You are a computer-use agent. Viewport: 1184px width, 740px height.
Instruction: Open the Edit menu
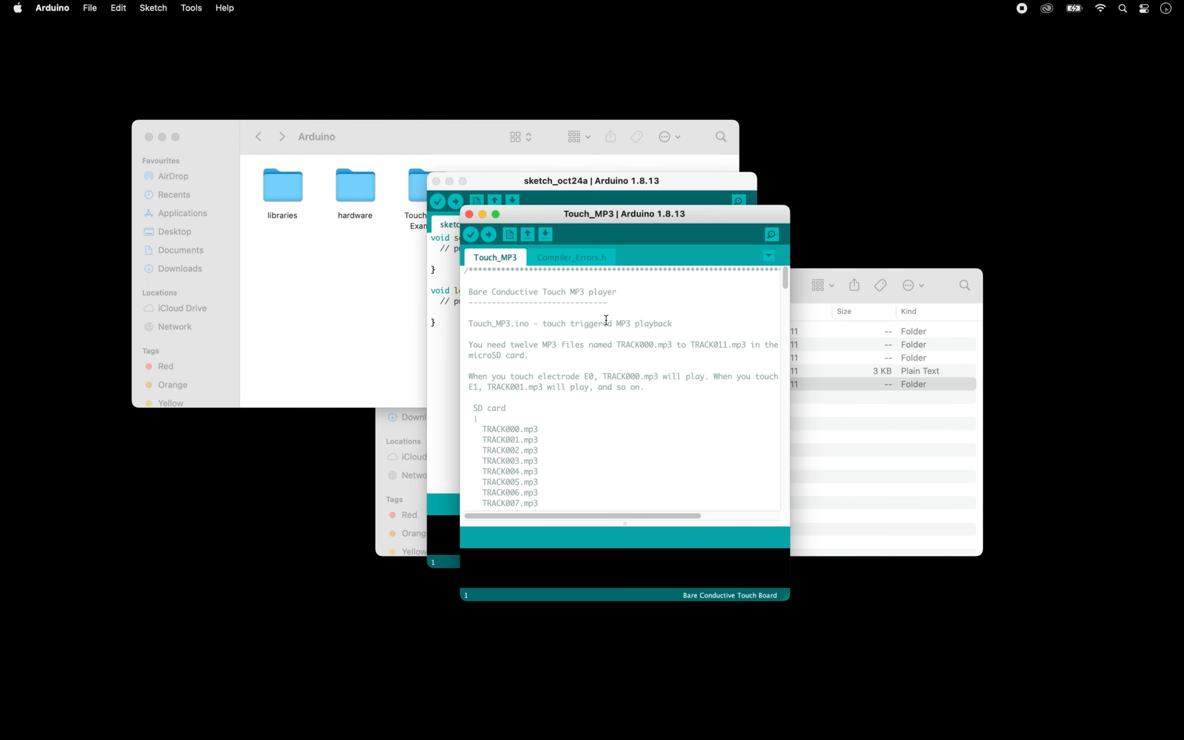pos(119,8)
